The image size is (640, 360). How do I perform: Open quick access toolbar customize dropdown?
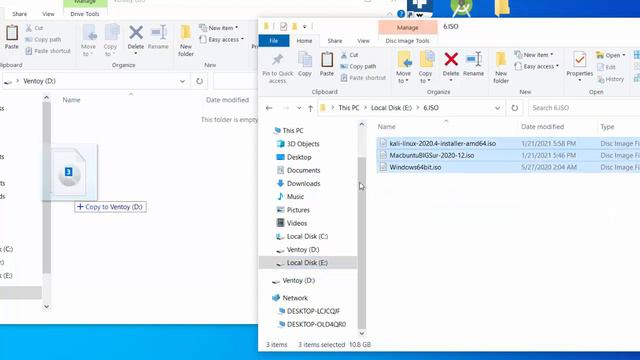point(304,27)
